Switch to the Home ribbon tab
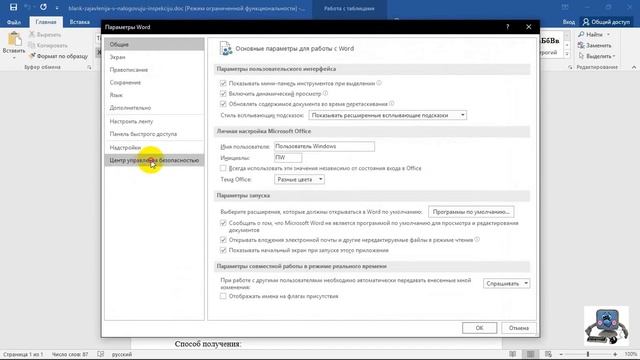The image size is (640, 360). (x=46, y=22)
